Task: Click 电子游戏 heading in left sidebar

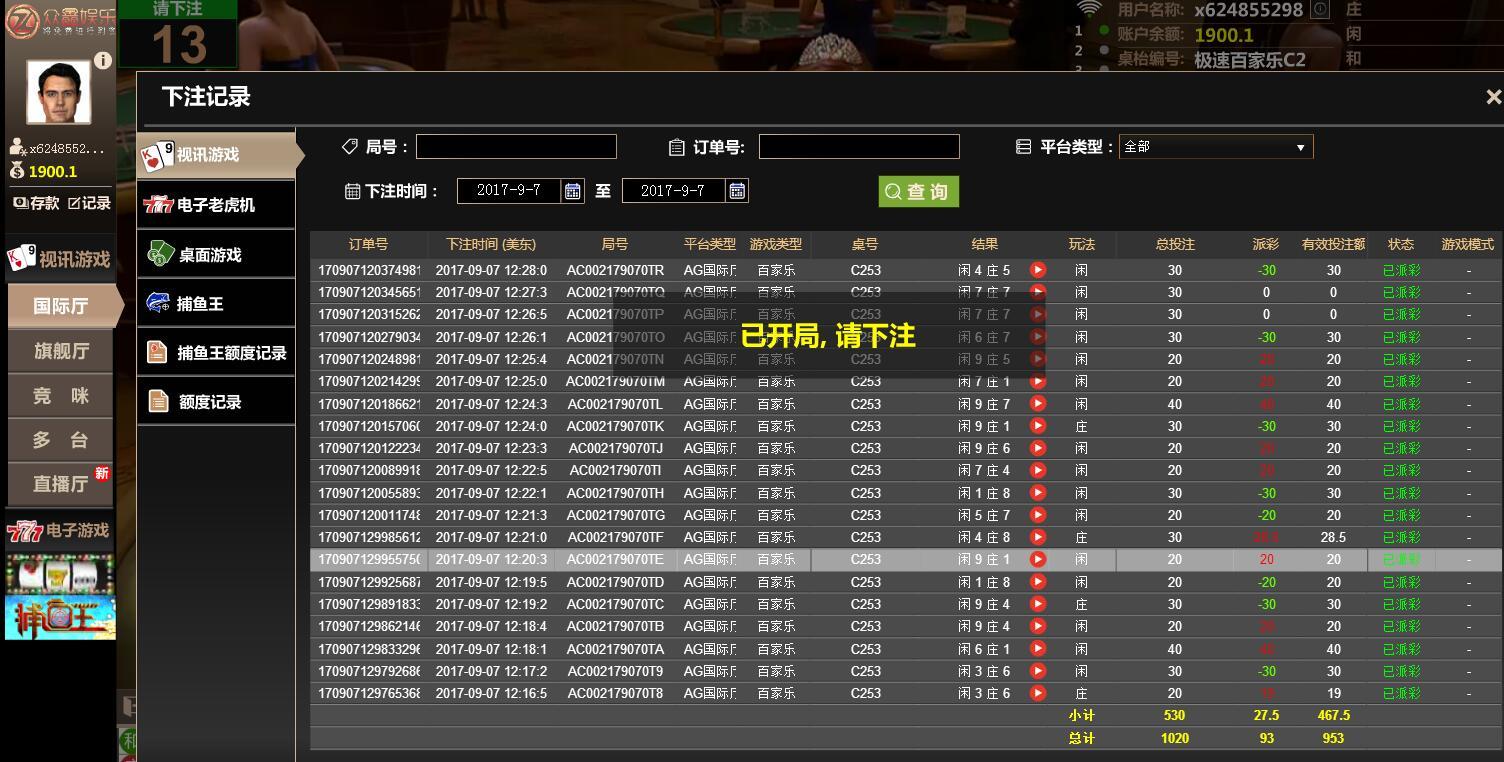Action: (x=60, y=531)
